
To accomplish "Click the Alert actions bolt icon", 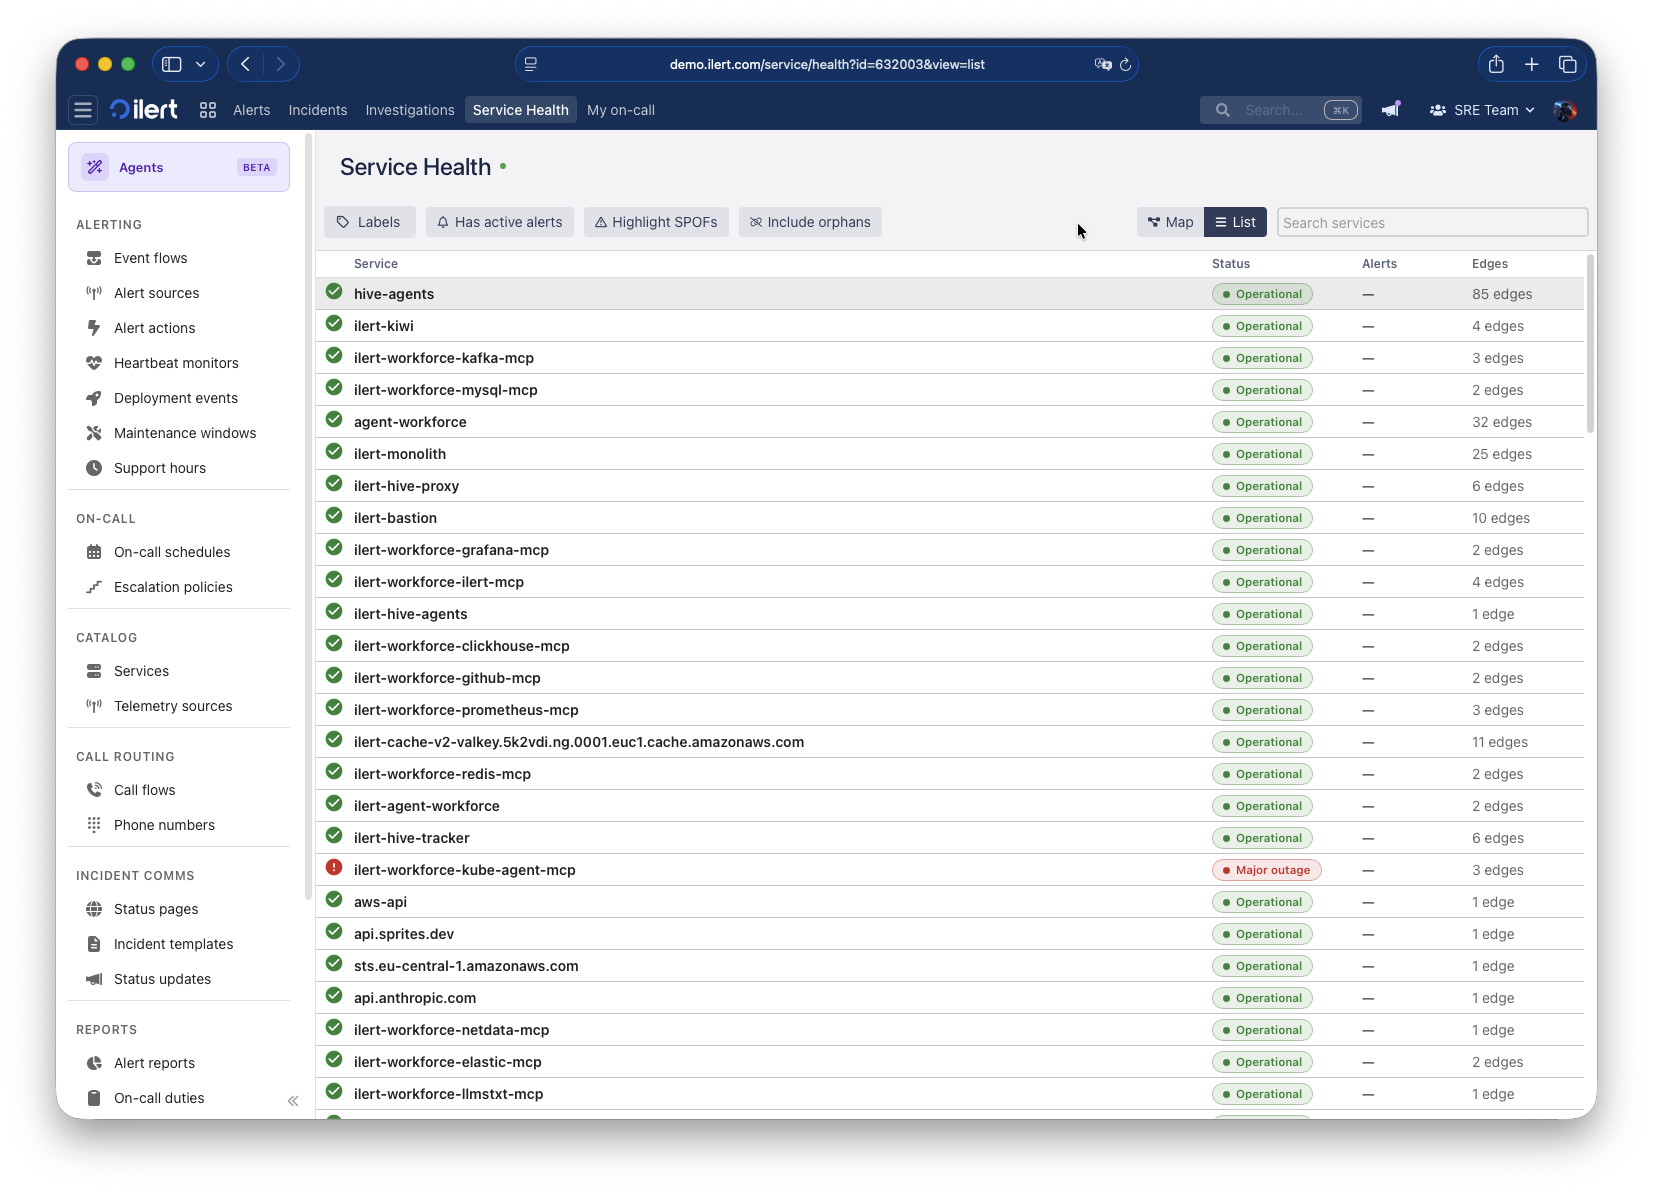I will [94, 328].
